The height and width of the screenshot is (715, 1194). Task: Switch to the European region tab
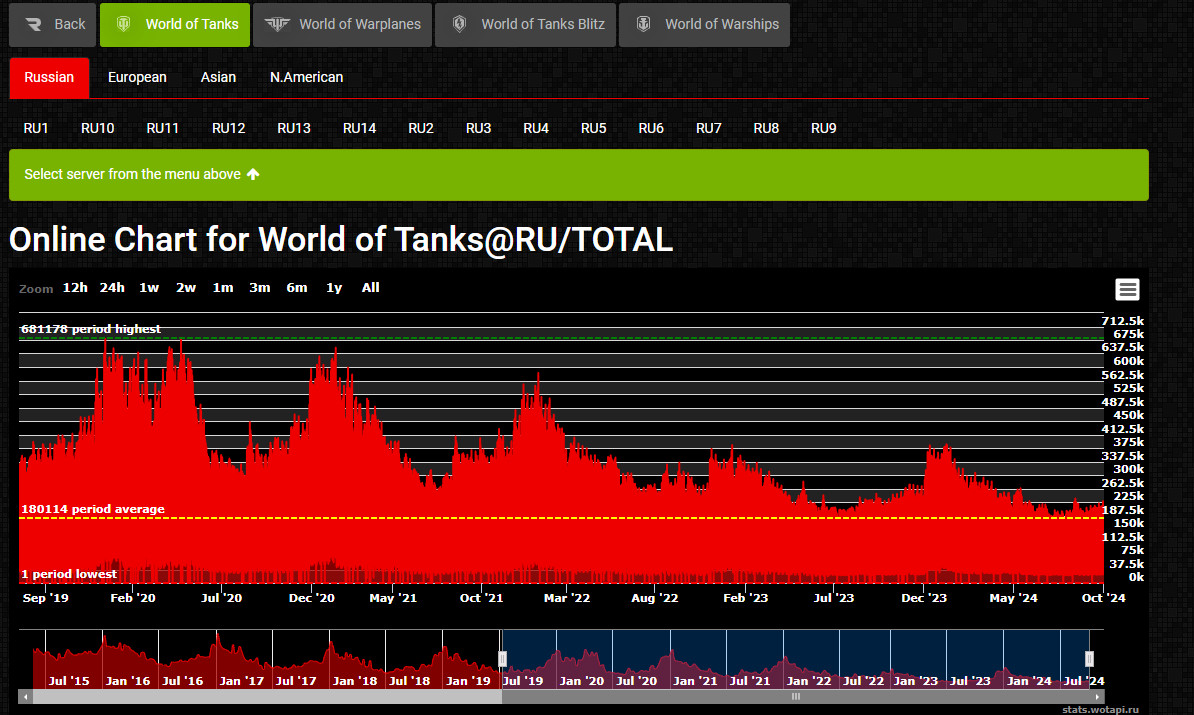(x=137, y=77)
